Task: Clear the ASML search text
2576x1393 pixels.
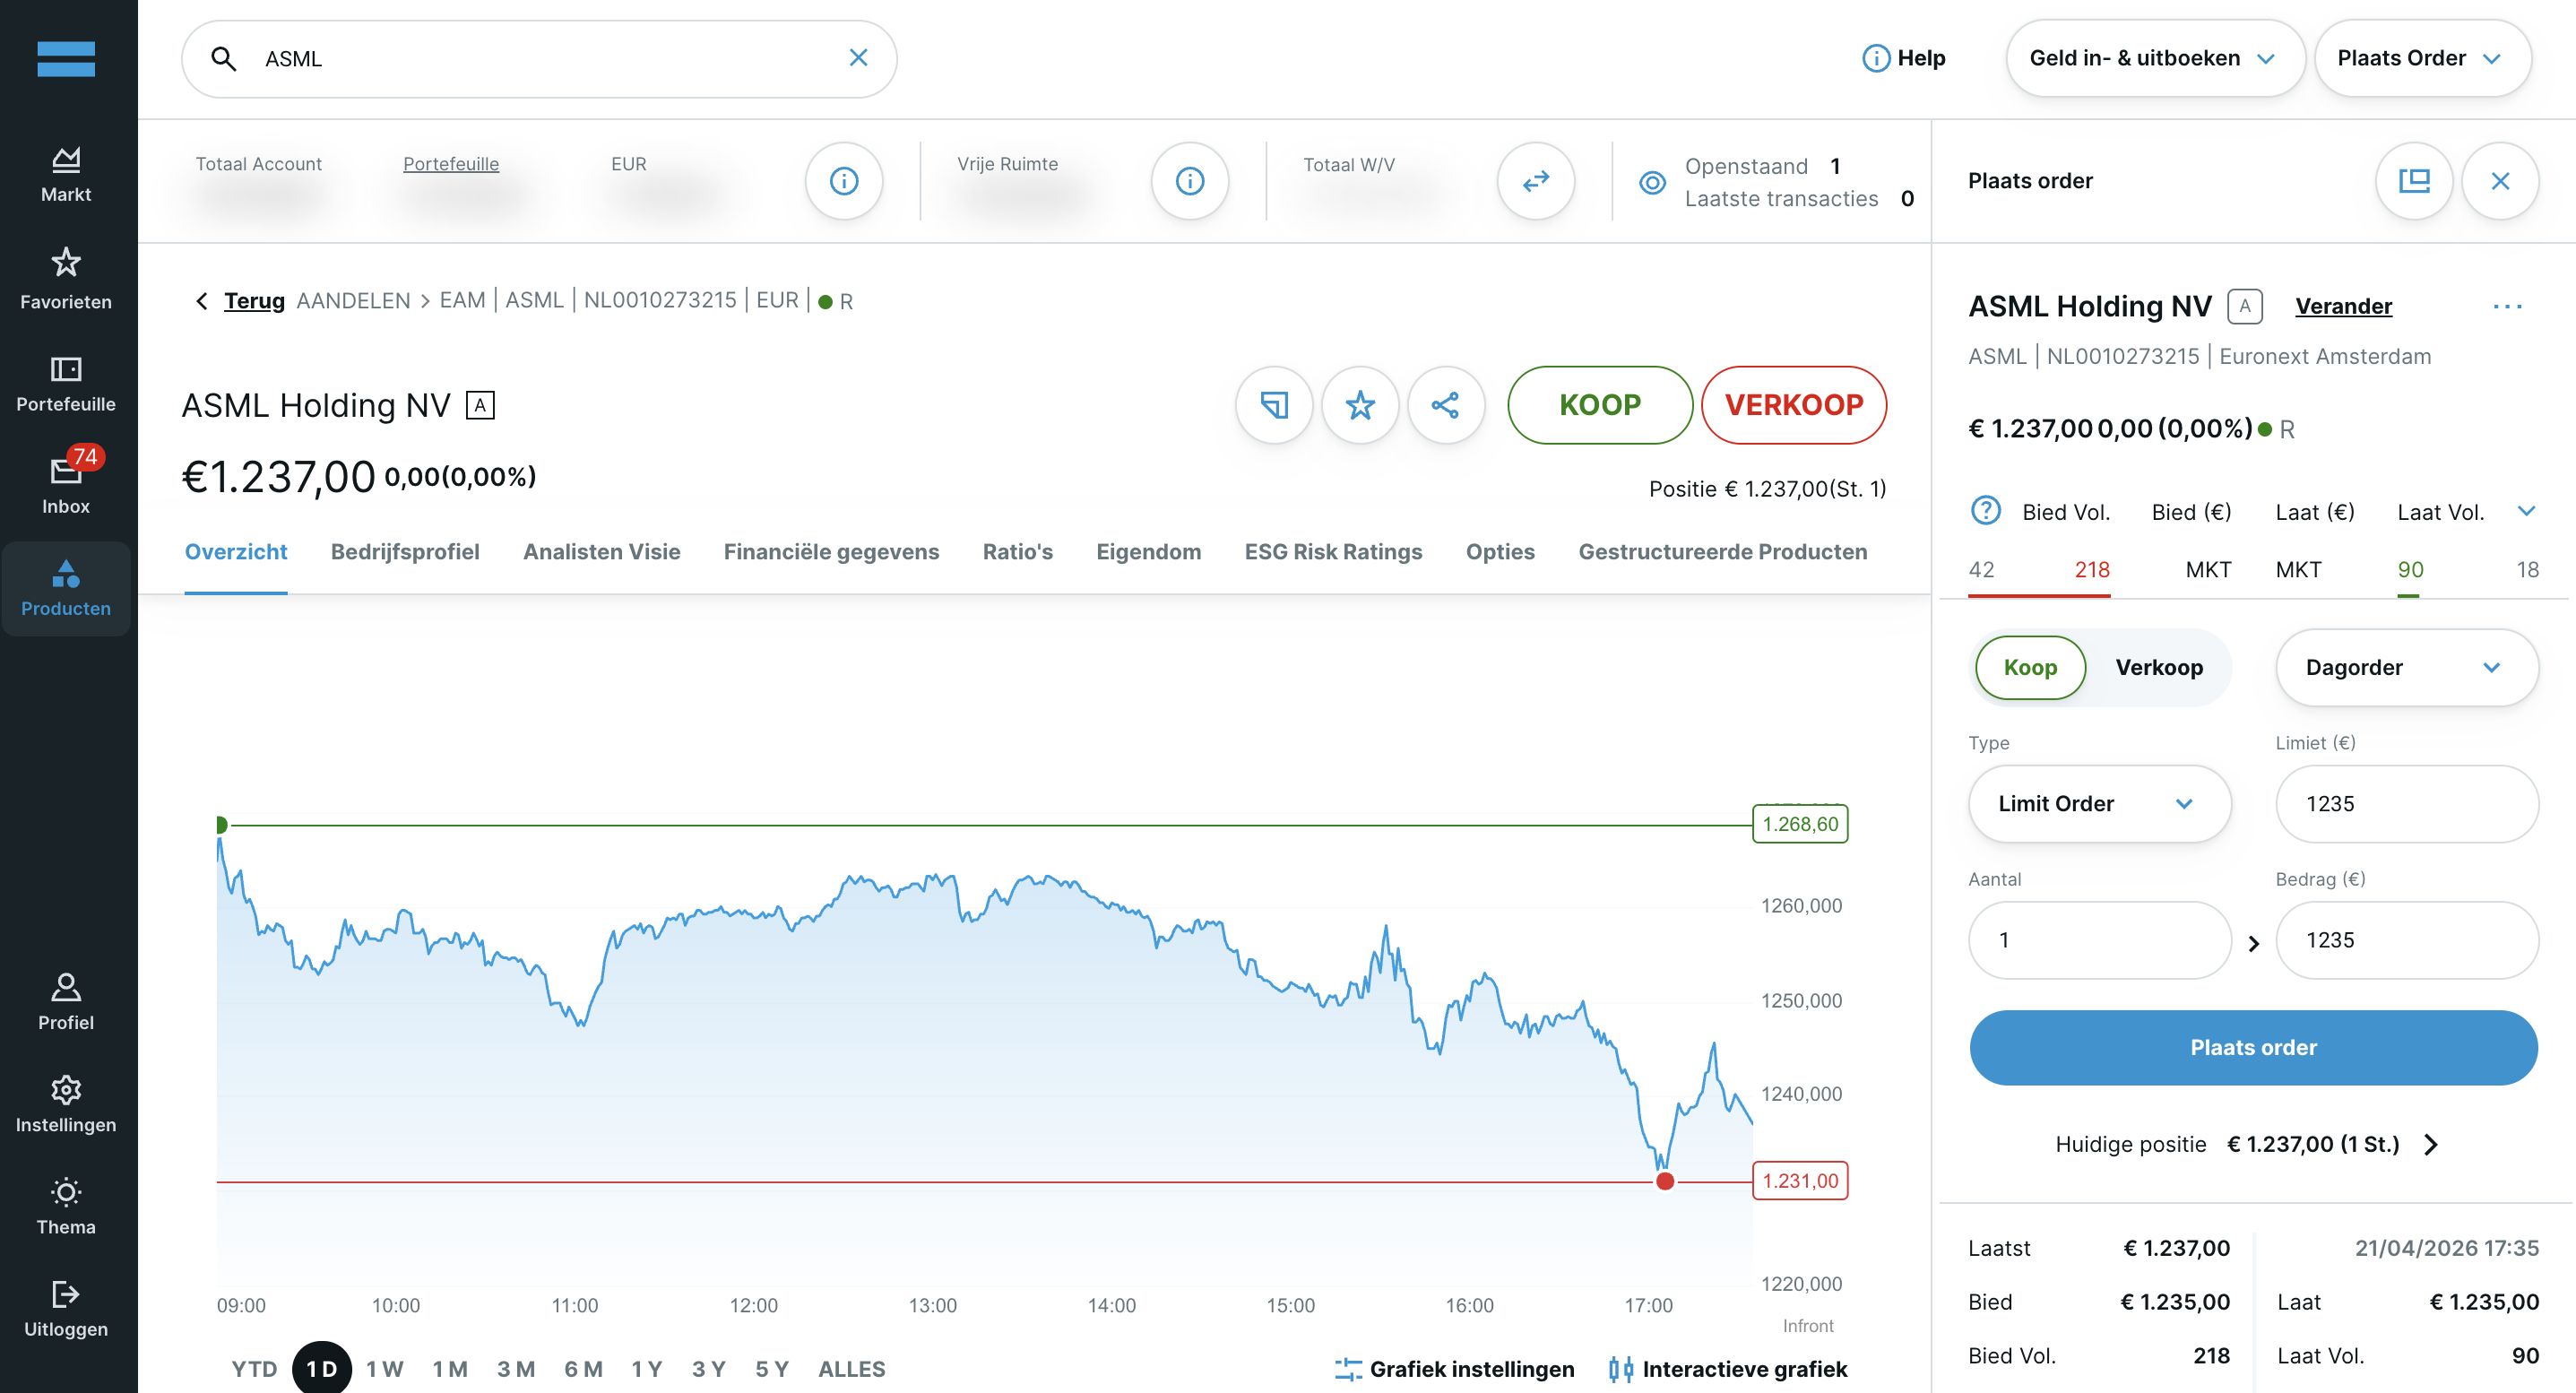Action: pos(858,58)
